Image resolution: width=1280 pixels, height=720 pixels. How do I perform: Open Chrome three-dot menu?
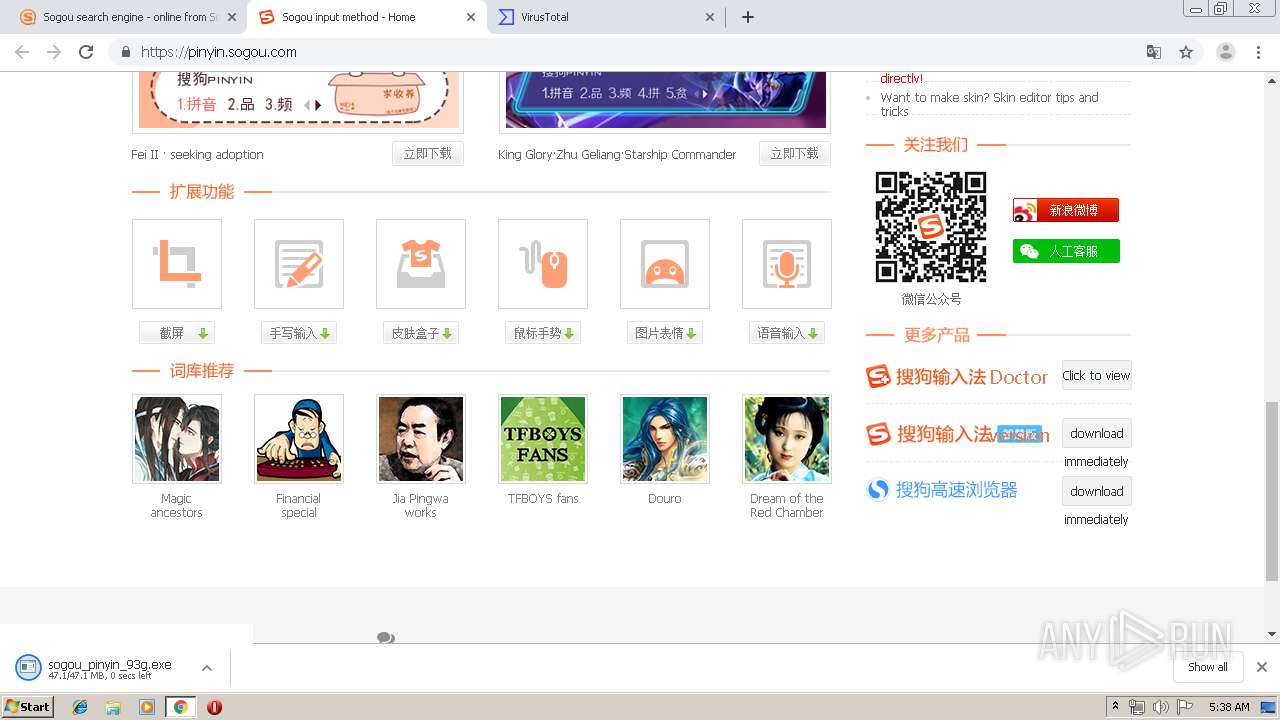(1258, 52)
